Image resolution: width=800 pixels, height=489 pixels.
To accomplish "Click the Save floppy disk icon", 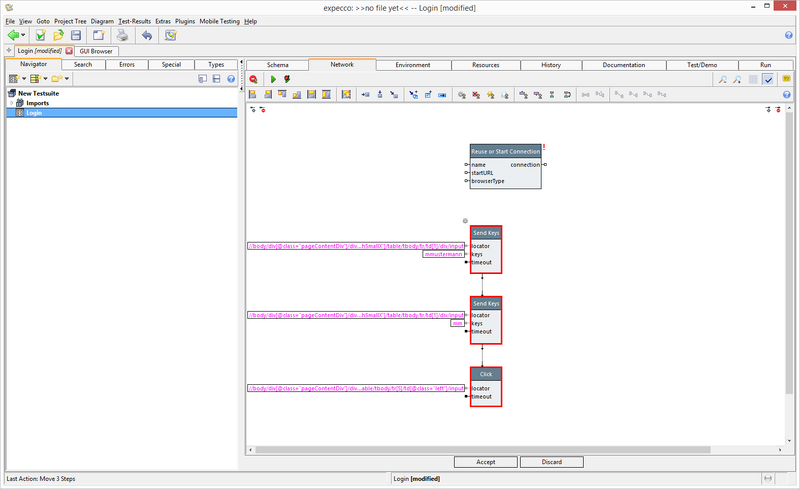I will click(76, 35).
